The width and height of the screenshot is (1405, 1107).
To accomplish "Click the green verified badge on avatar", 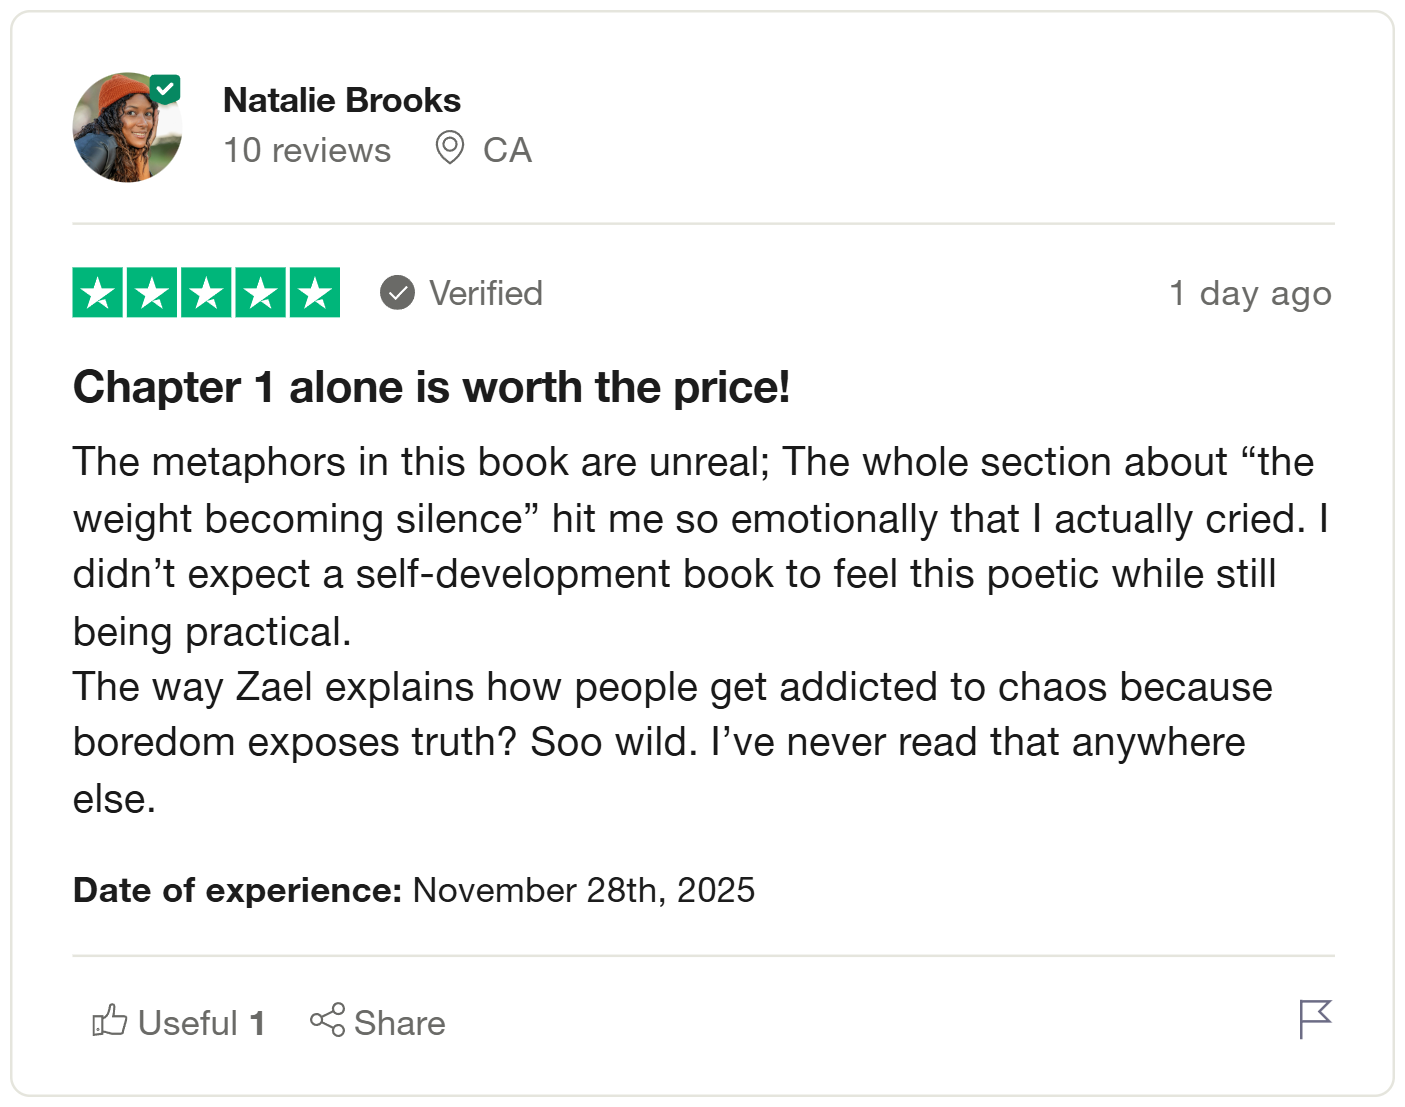I will (165, 89).
